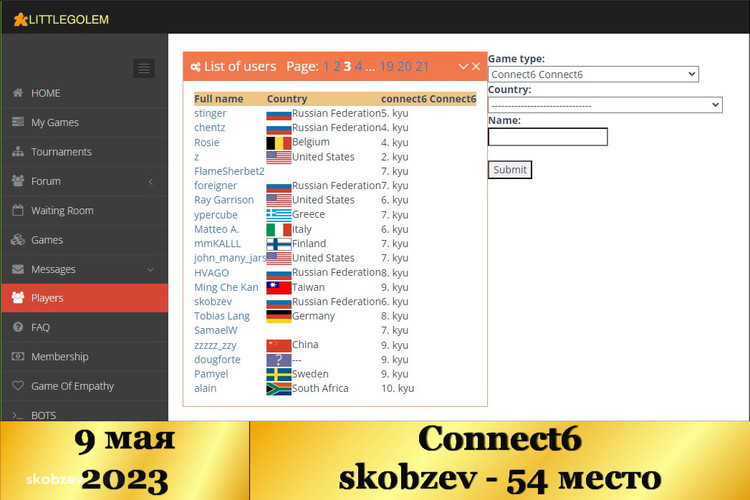This screenshot has height=500, width=750.
Task: Open the Country dropdown
Action: point(605,105)
